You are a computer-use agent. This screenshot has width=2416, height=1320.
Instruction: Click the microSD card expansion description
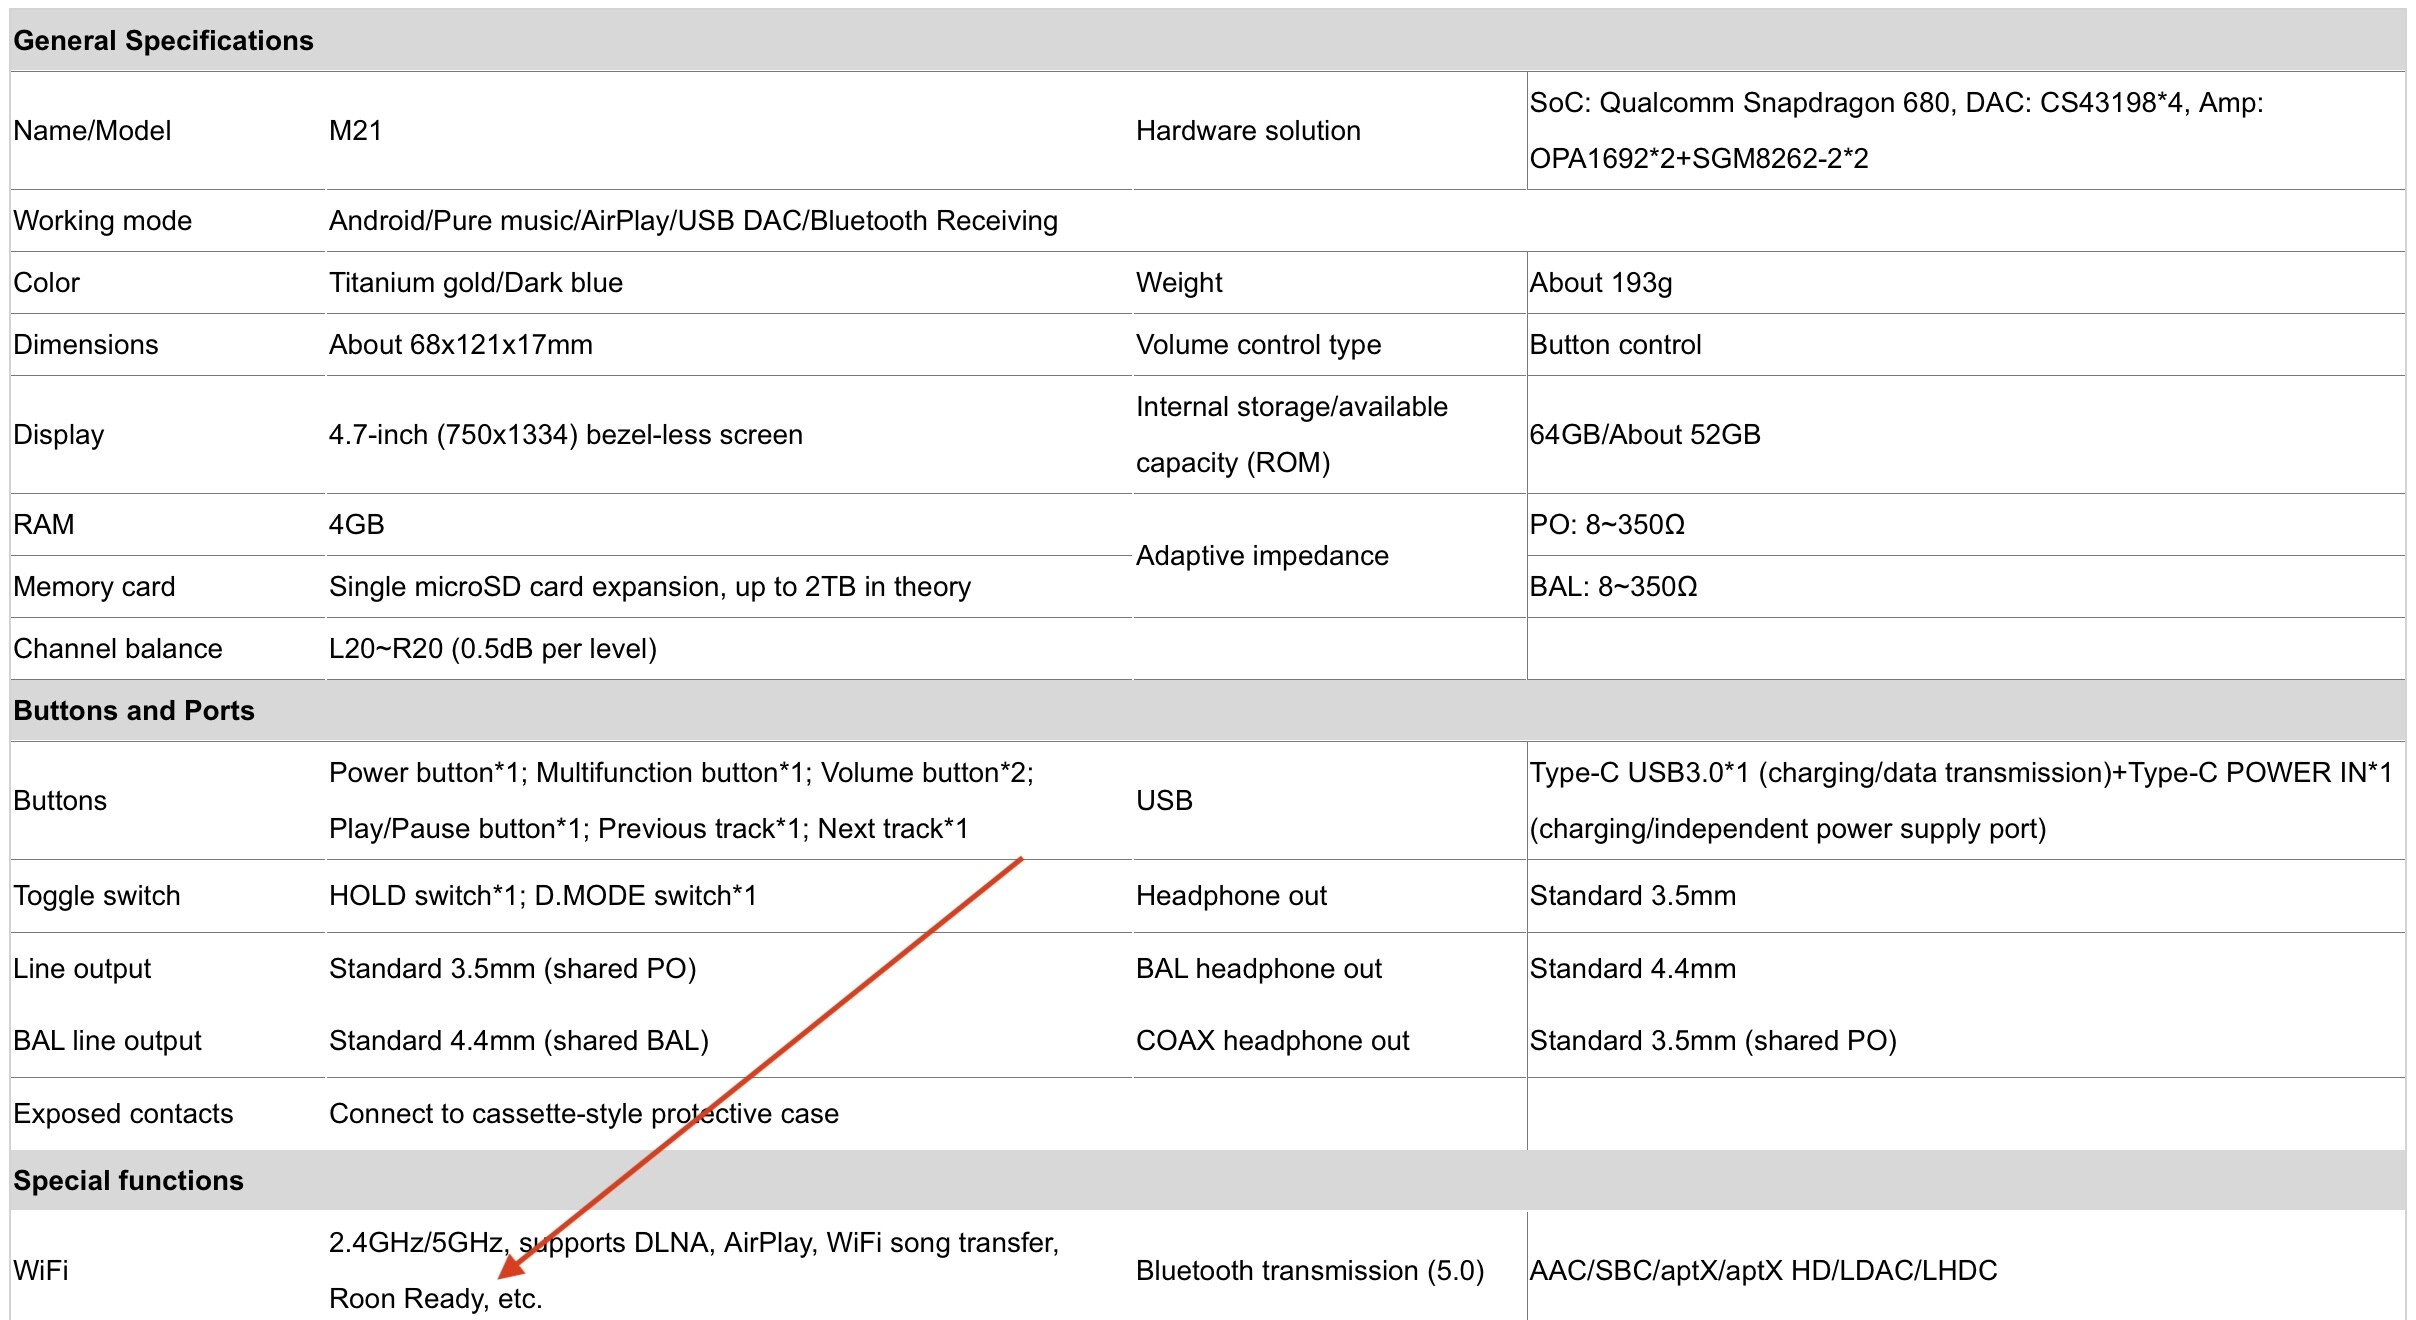650,587
